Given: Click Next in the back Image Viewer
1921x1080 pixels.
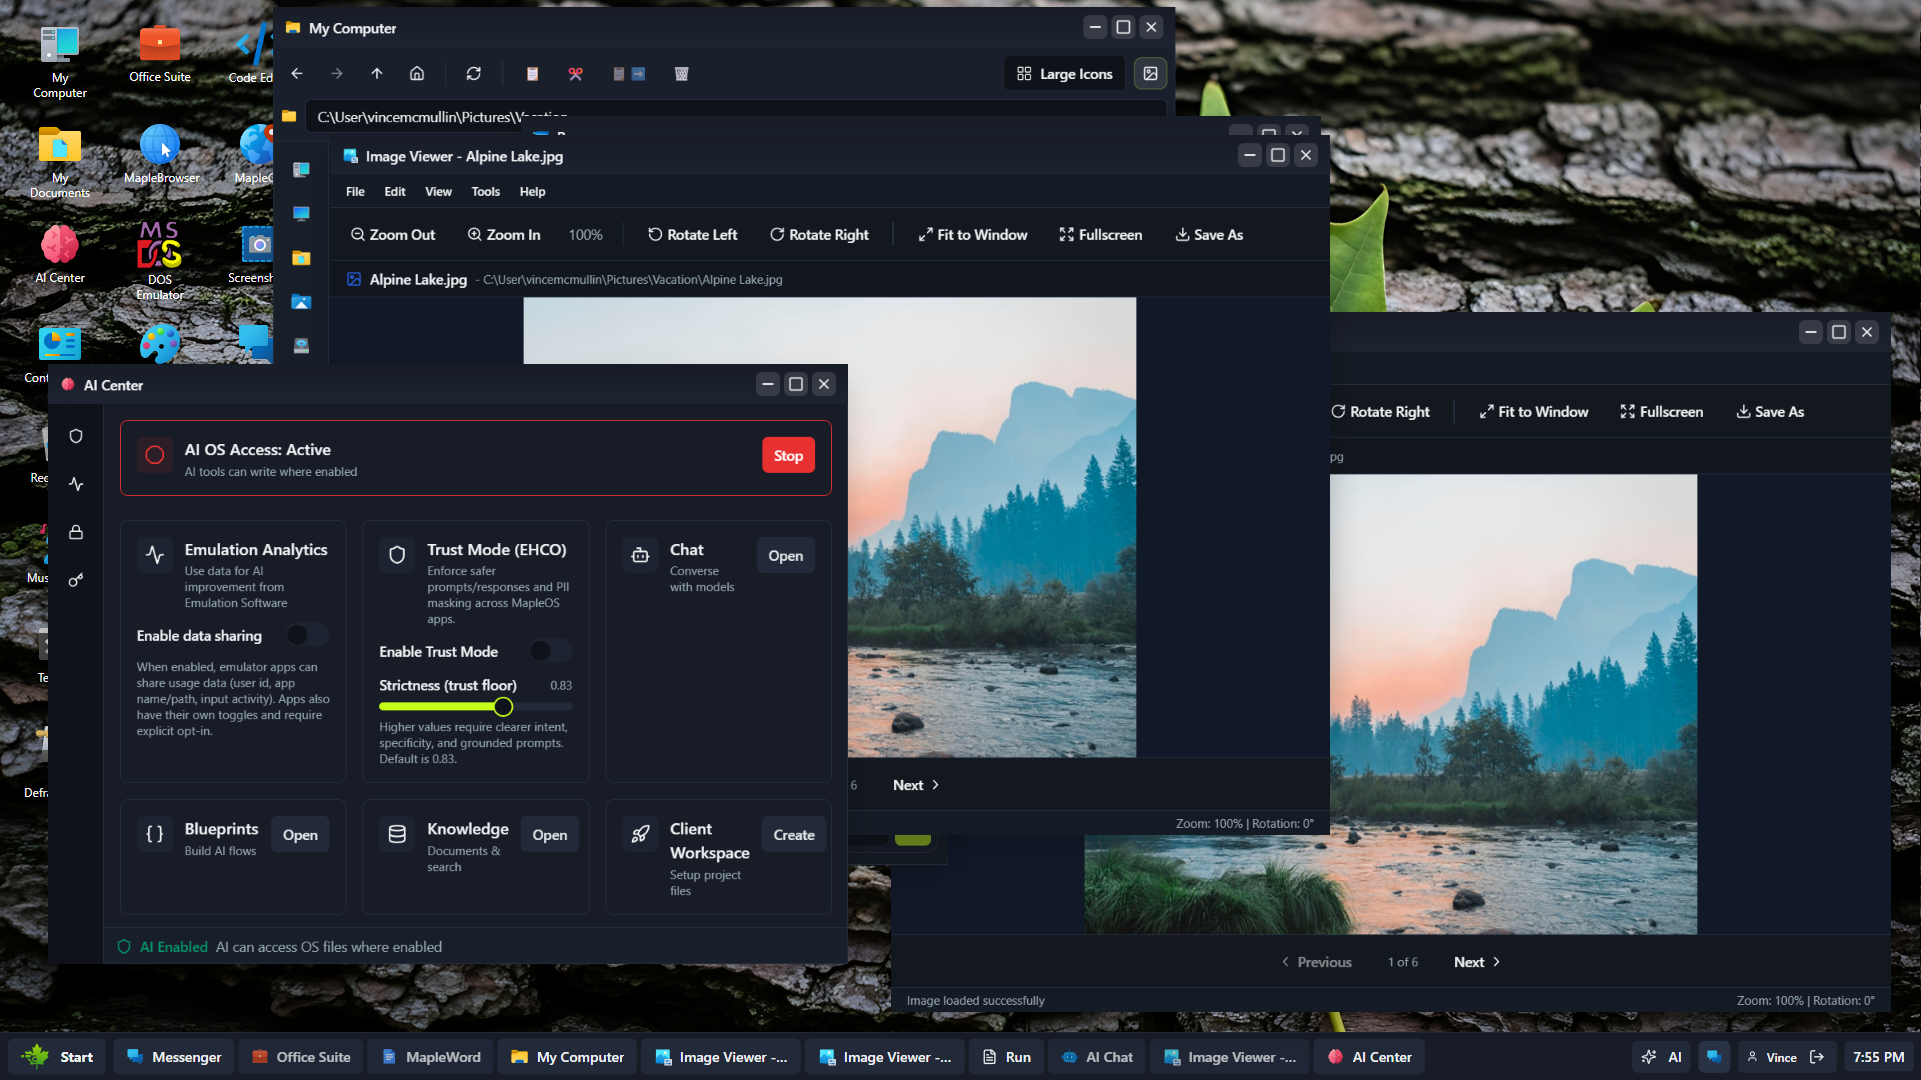Looking at the screenshot, I should tap(1477, 962).
